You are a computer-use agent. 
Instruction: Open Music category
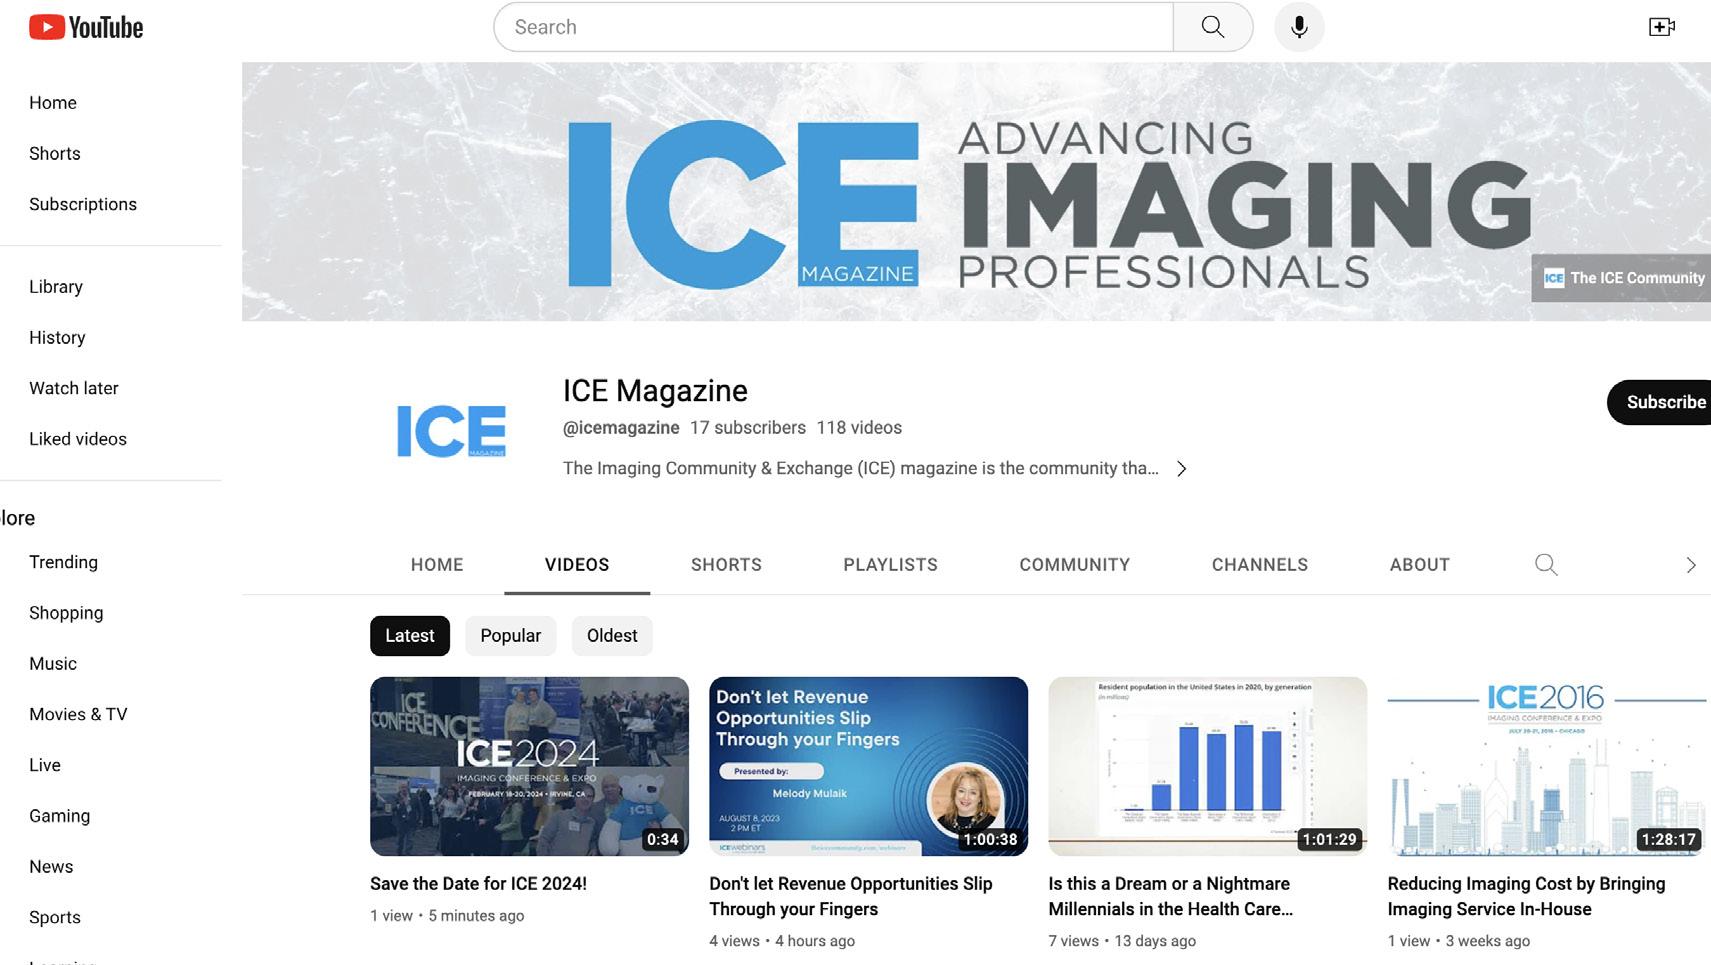coord(53,664)
